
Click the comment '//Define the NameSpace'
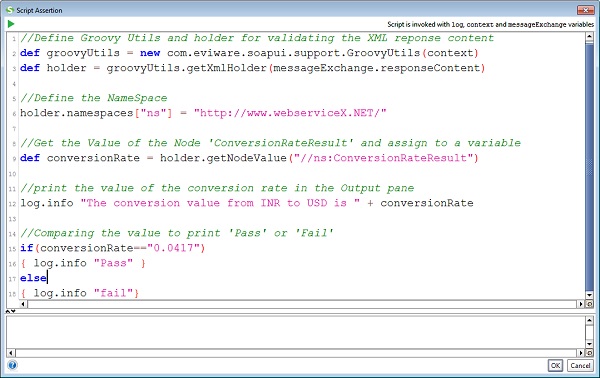(x=94, y=98)
